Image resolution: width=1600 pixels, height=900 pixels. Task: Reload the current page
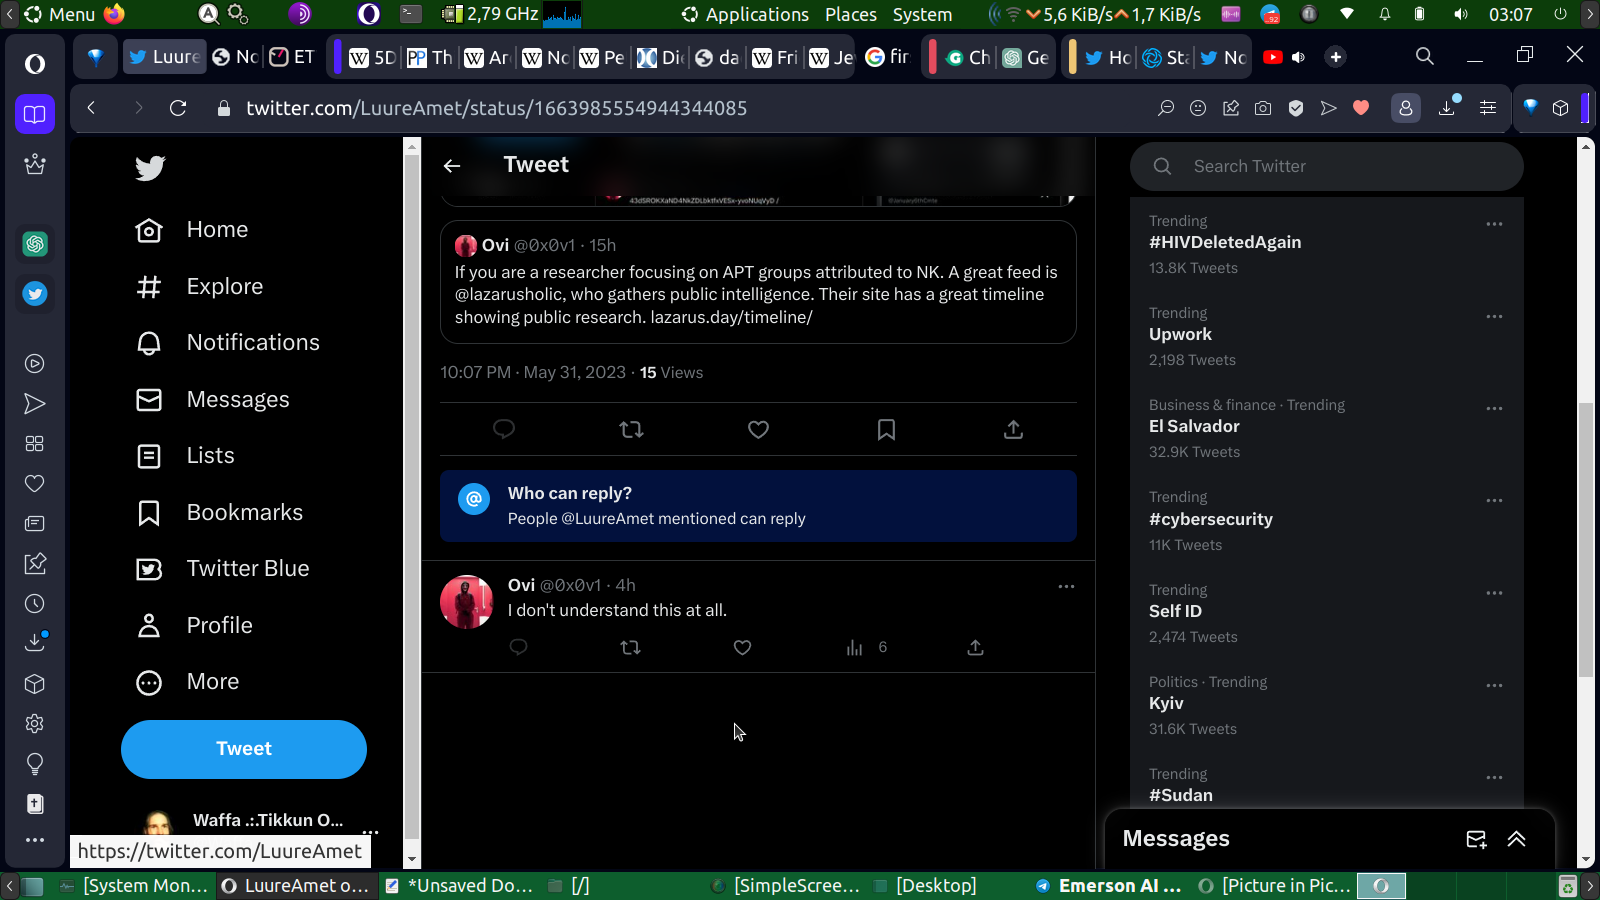coord(178,108)
